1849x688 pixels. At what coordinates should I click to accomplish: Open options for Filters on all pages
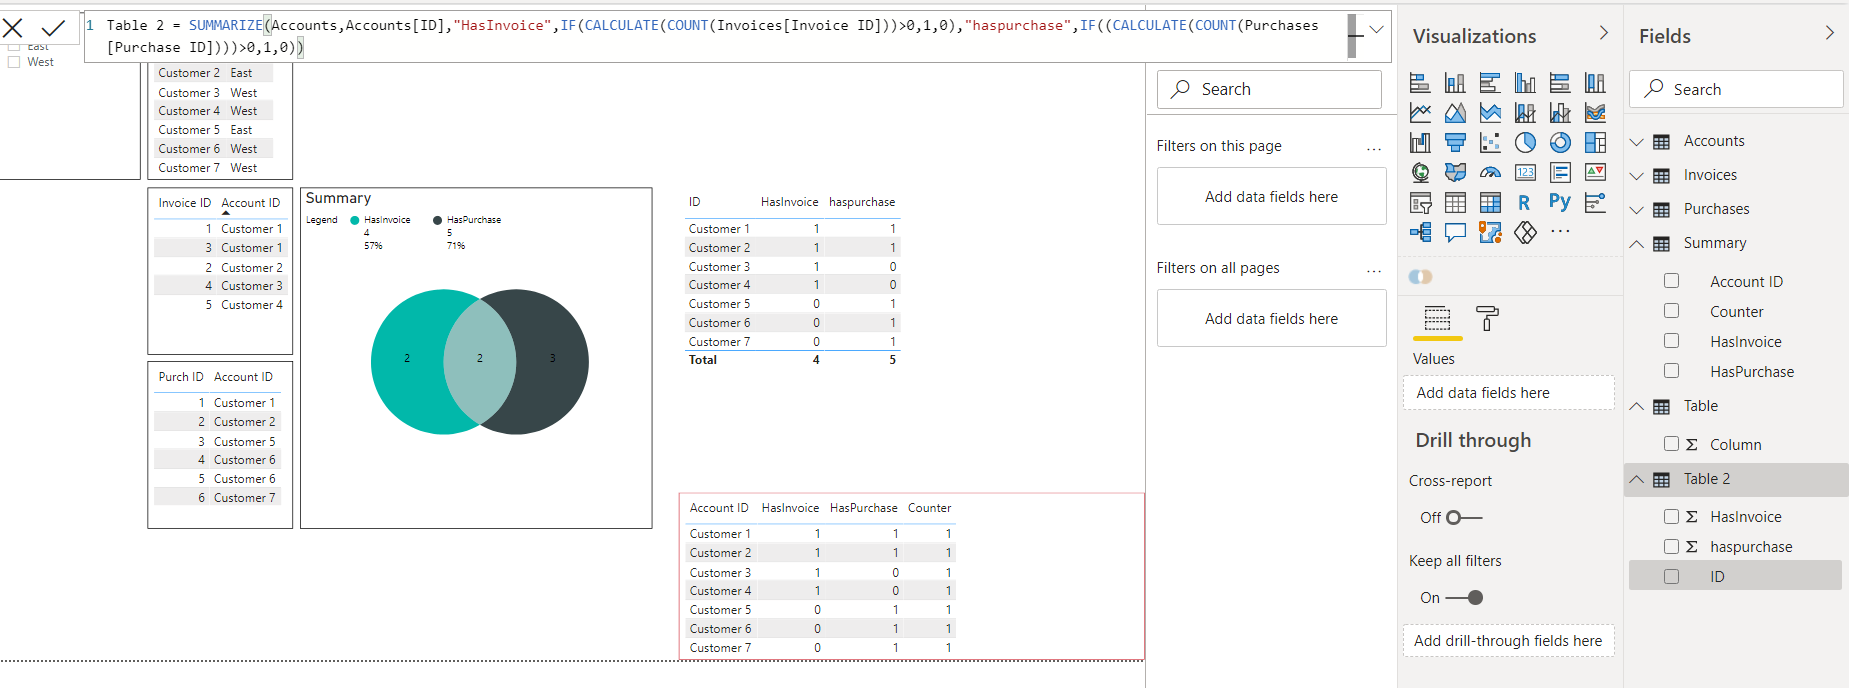(x=1374, y=271)
